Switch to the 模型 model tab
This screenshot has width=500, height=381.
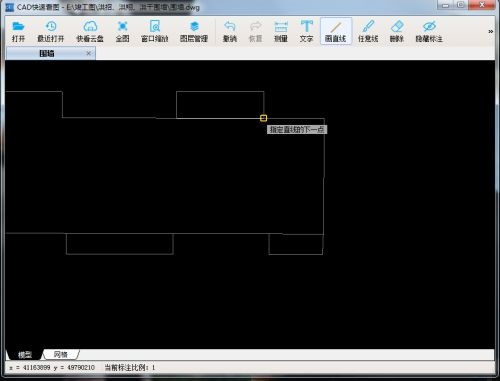(x=25, y=354)
